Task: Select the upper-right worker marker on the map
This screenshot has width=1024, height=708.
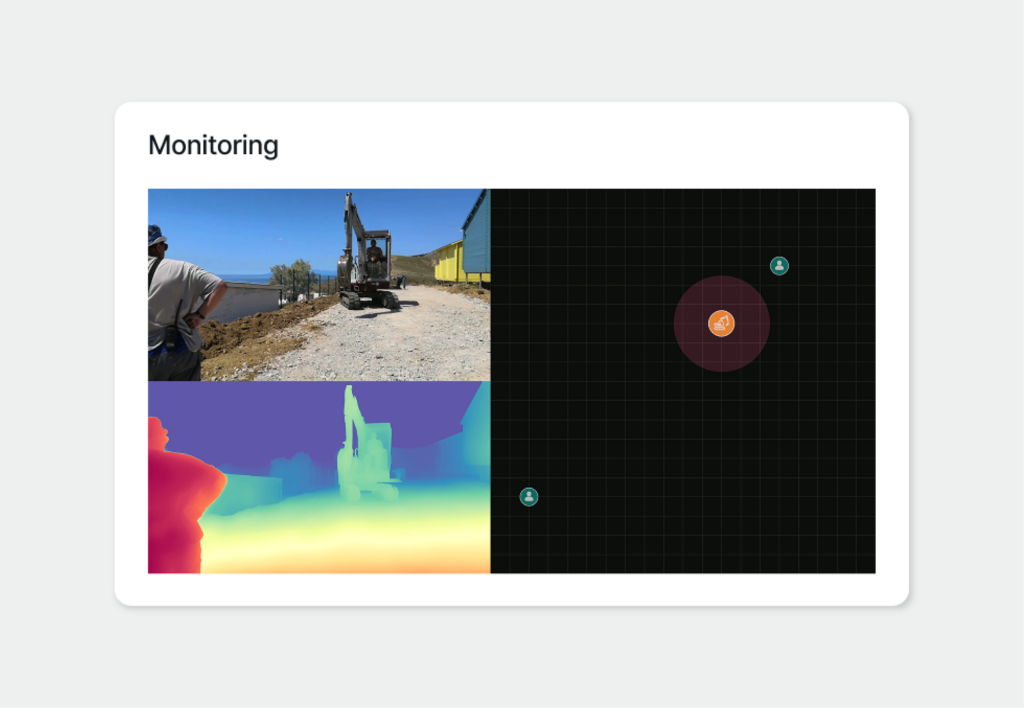Action: pyautogui.click(x=779, y=266)
